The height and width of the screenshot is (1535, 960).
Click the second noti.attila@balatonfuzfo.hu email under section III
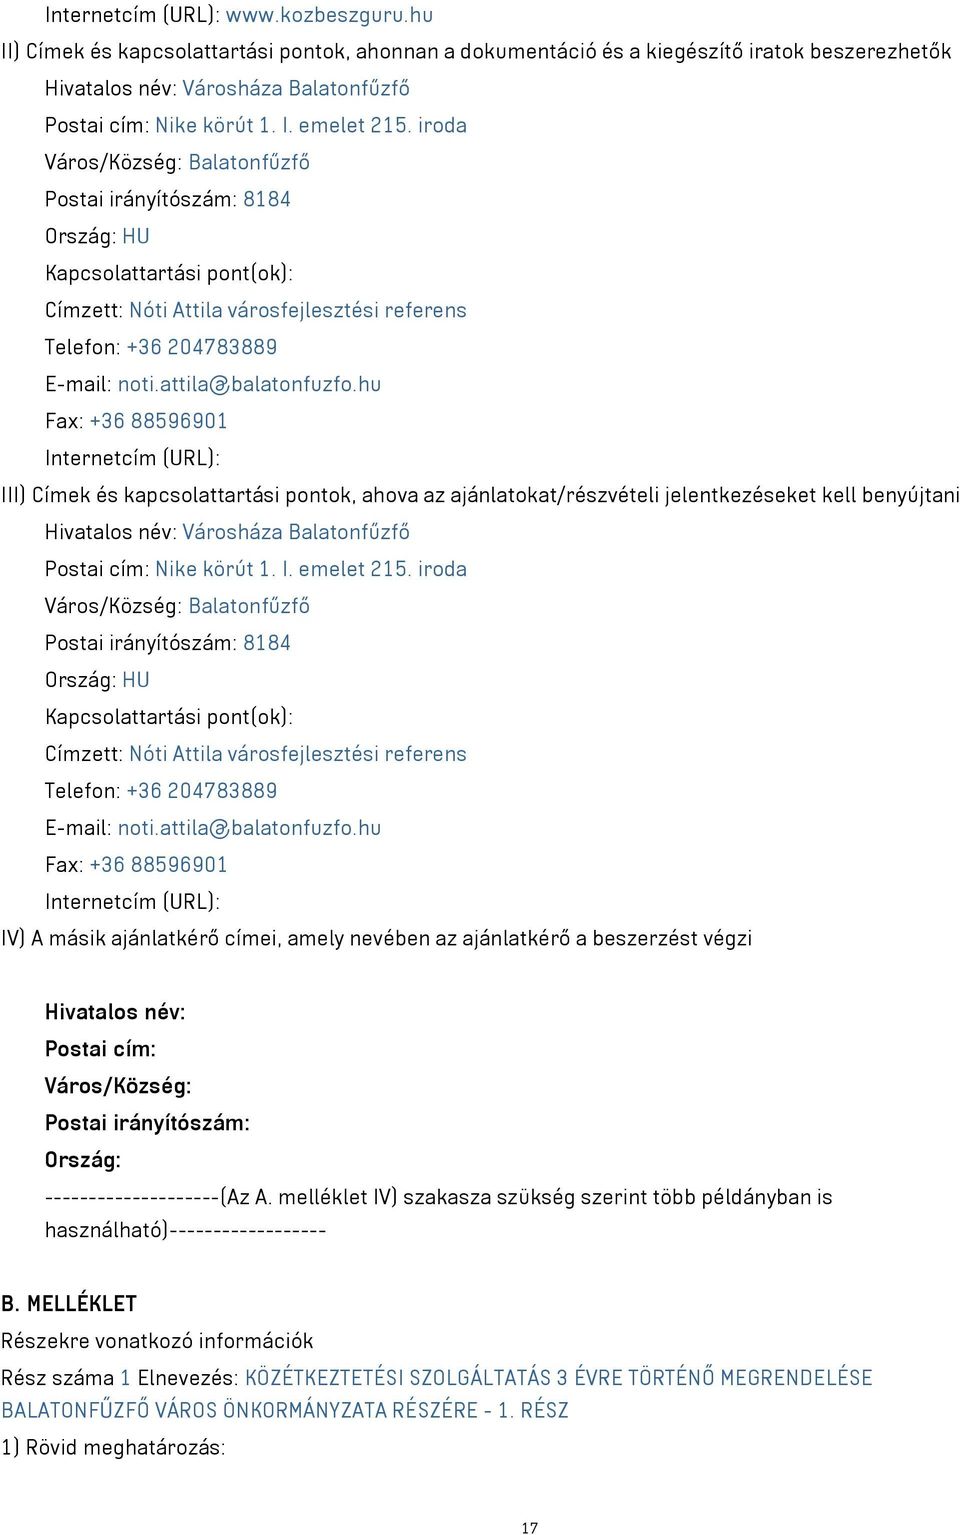click(x=249, y=828)
